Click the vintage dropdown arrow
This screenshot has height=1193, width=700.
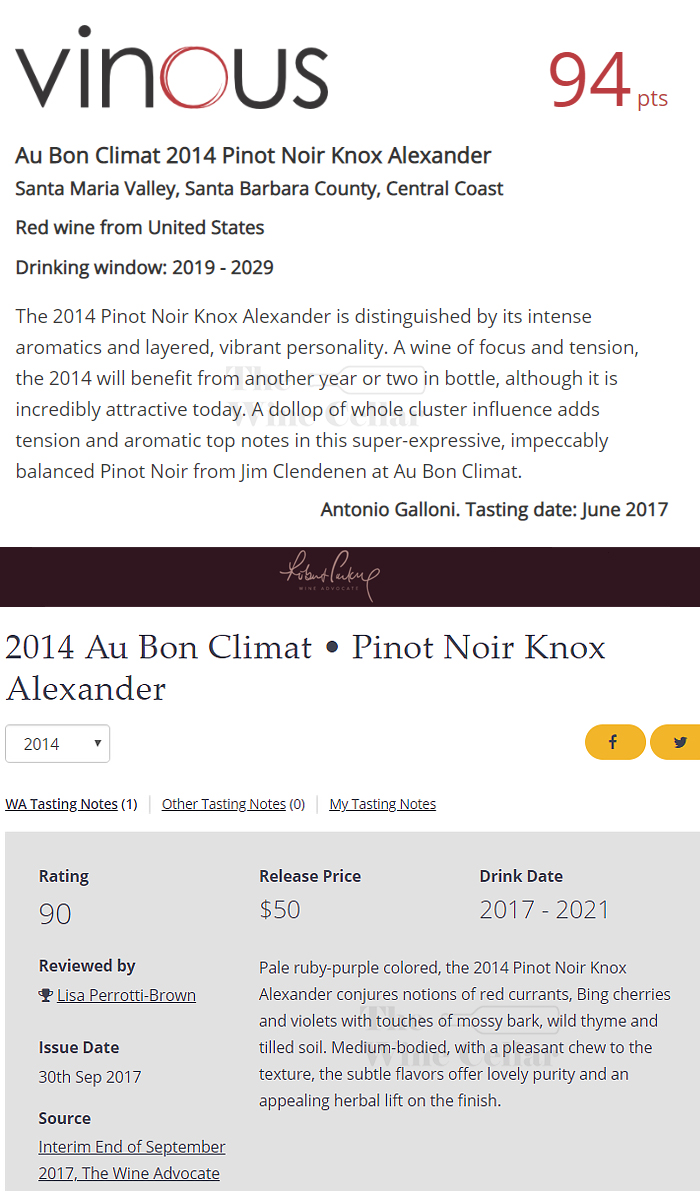tap(97, 743)
